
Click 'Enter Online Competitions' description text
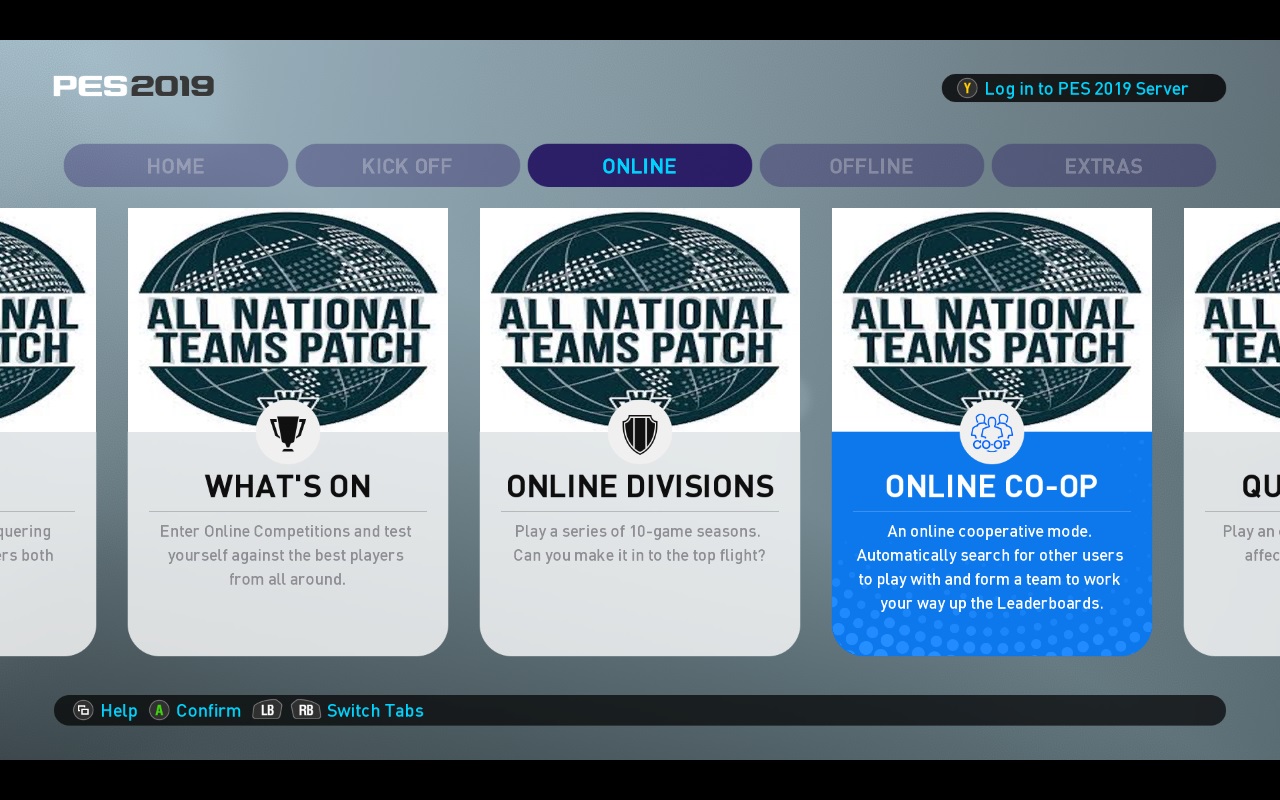coord(288,555)
